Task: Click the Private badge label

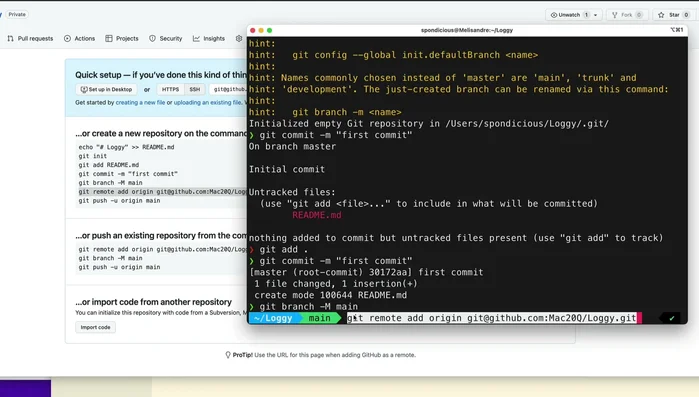Action: tap(17, 15)
